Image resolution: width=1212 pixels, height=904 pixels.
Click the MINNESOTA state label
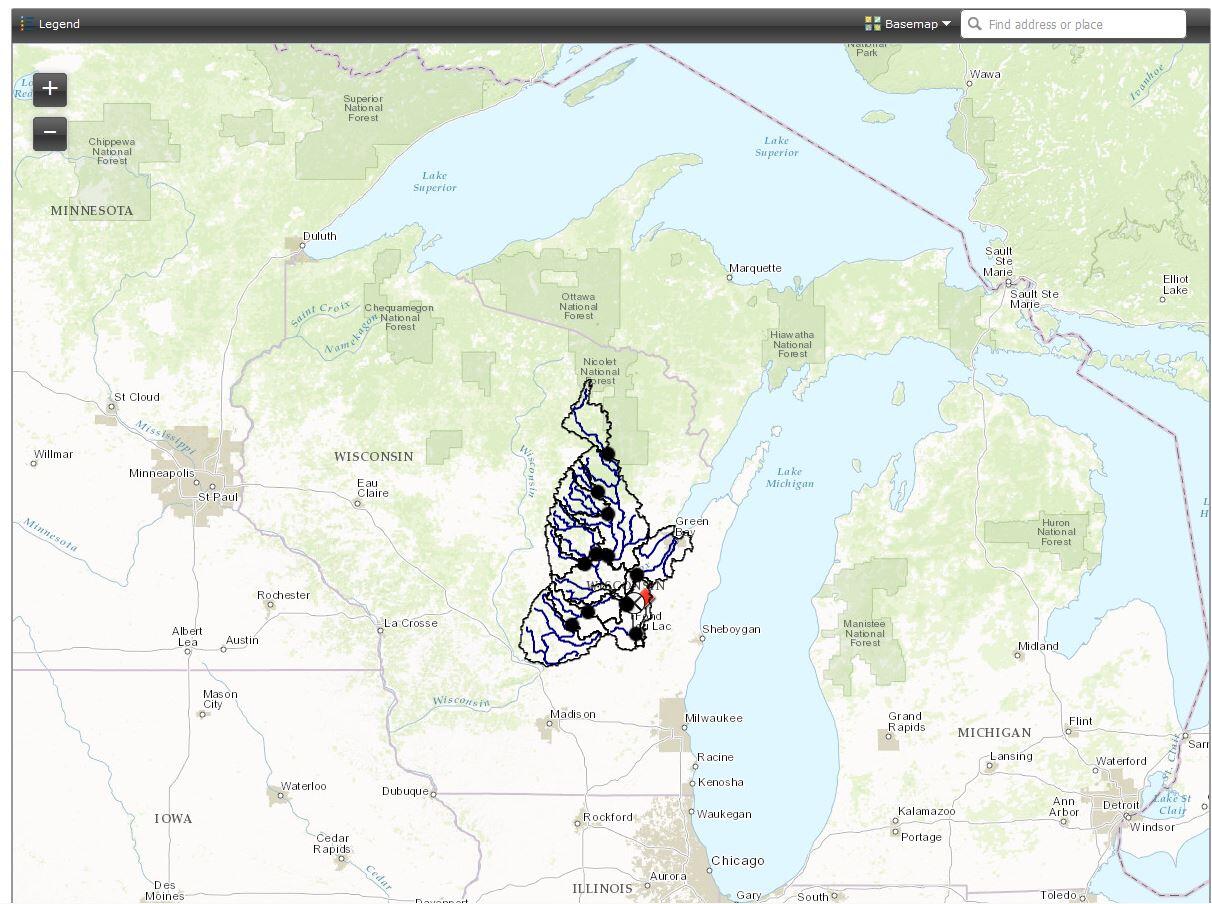pos(92,211)
